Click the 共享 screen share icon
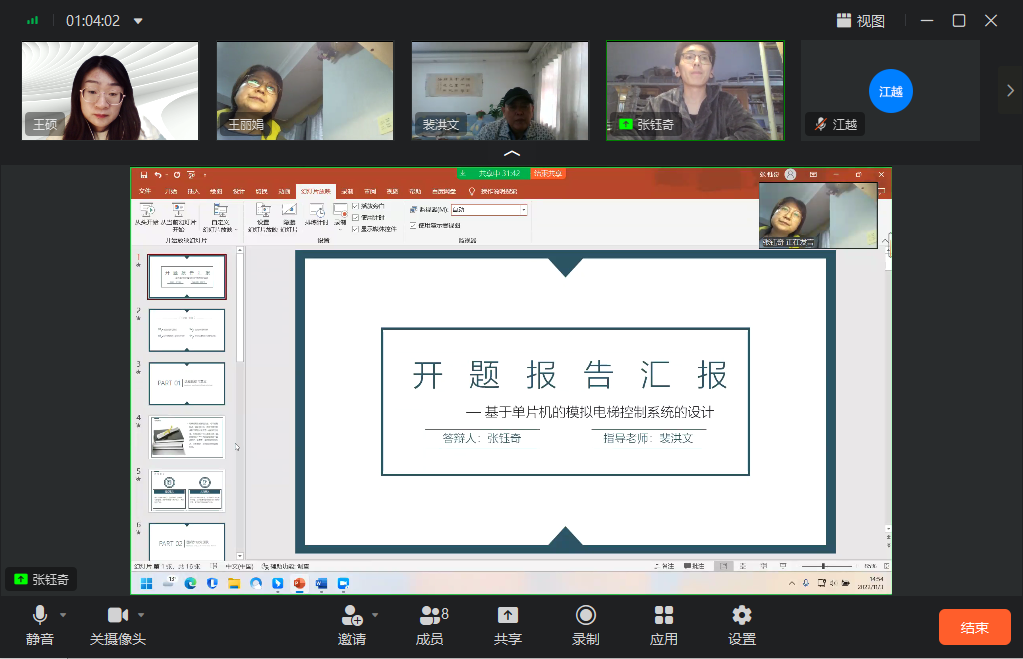The width and height of the screenshot is (1023, 659). (507, 616)
